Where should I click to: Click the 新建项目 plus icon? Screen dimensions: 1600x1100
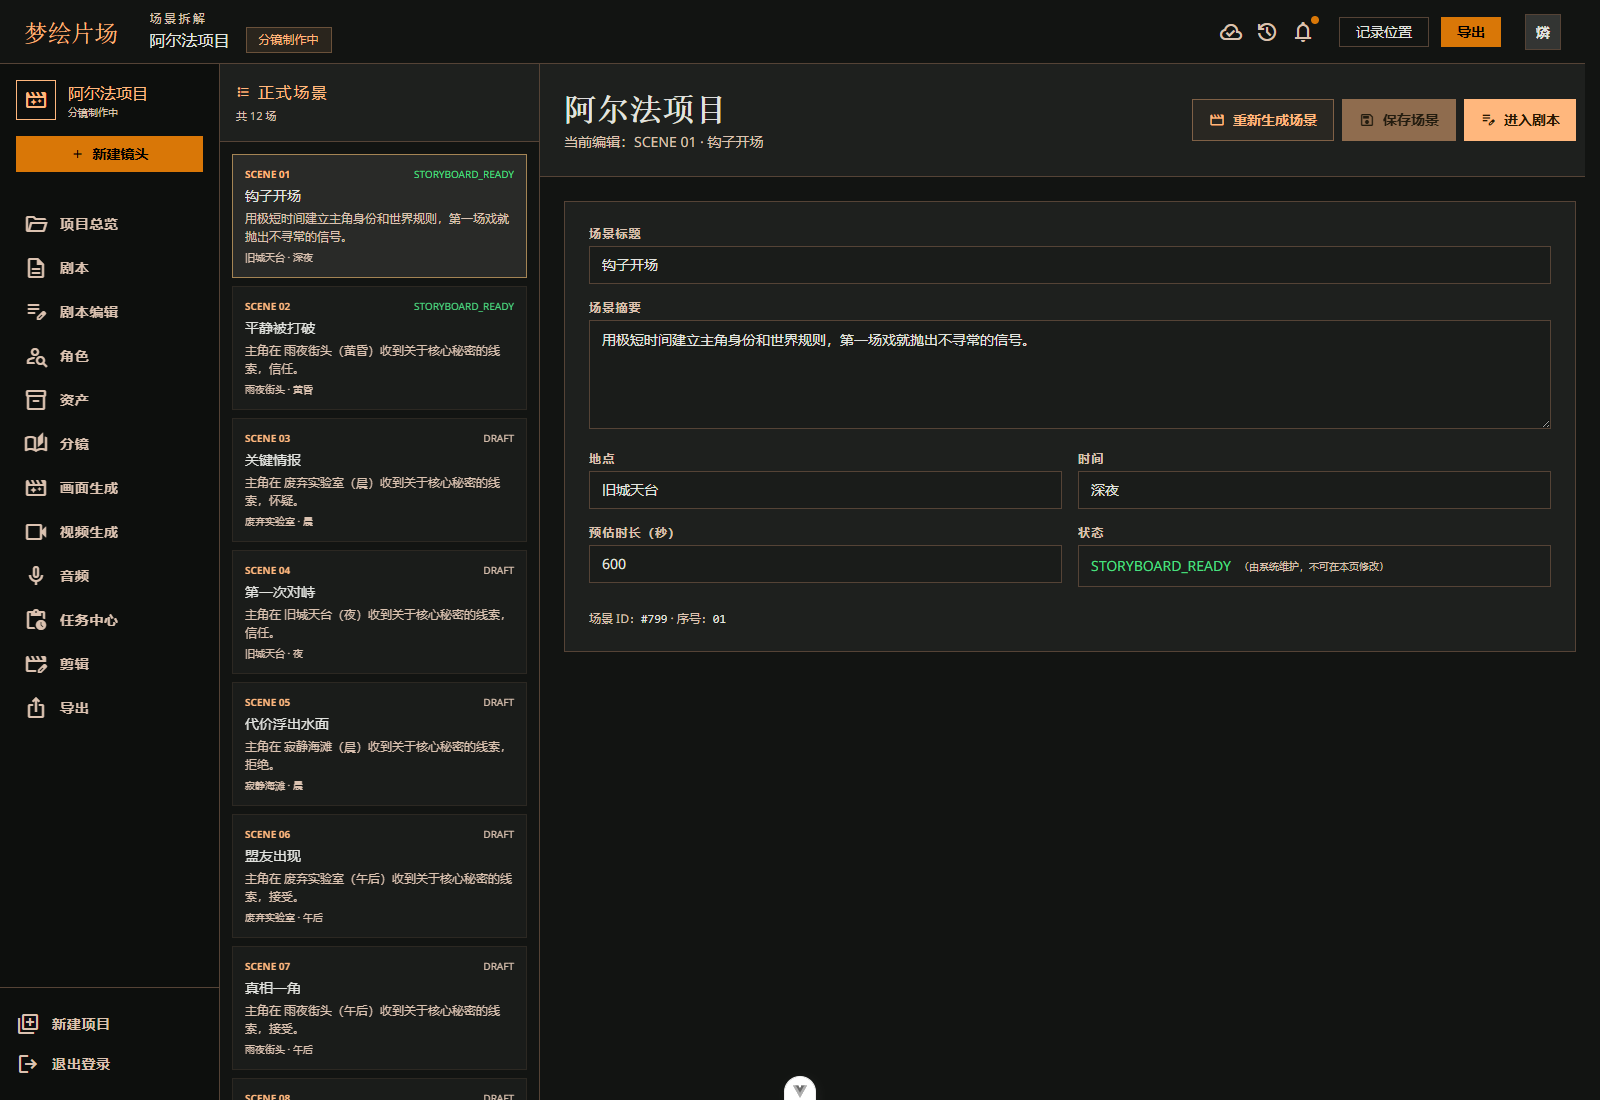pyautogui.click(x=28, y=1024)
